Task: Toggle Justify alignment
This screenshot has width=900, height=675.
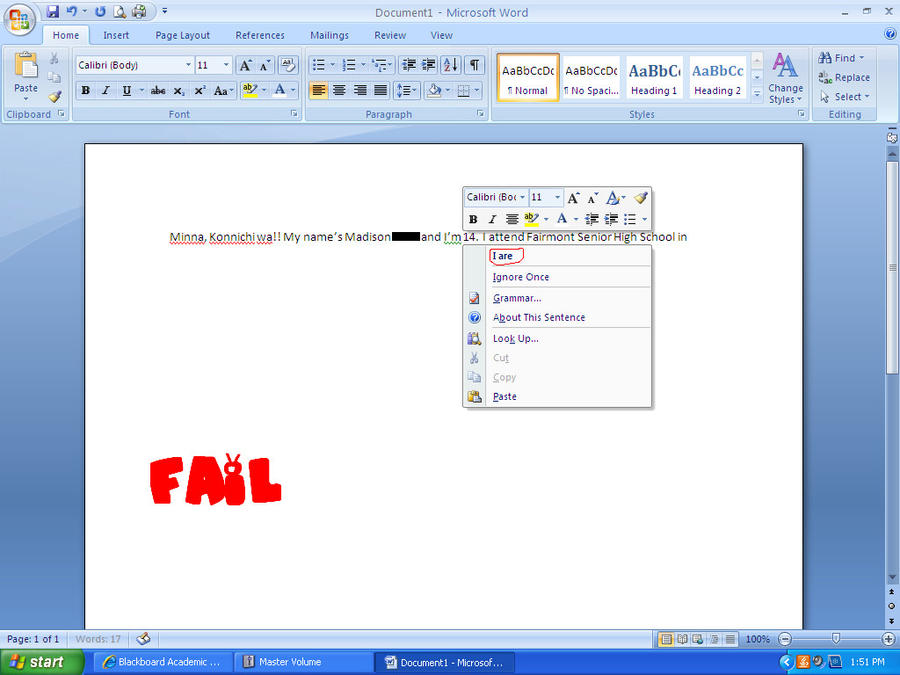Action: (x=381, y=91)
